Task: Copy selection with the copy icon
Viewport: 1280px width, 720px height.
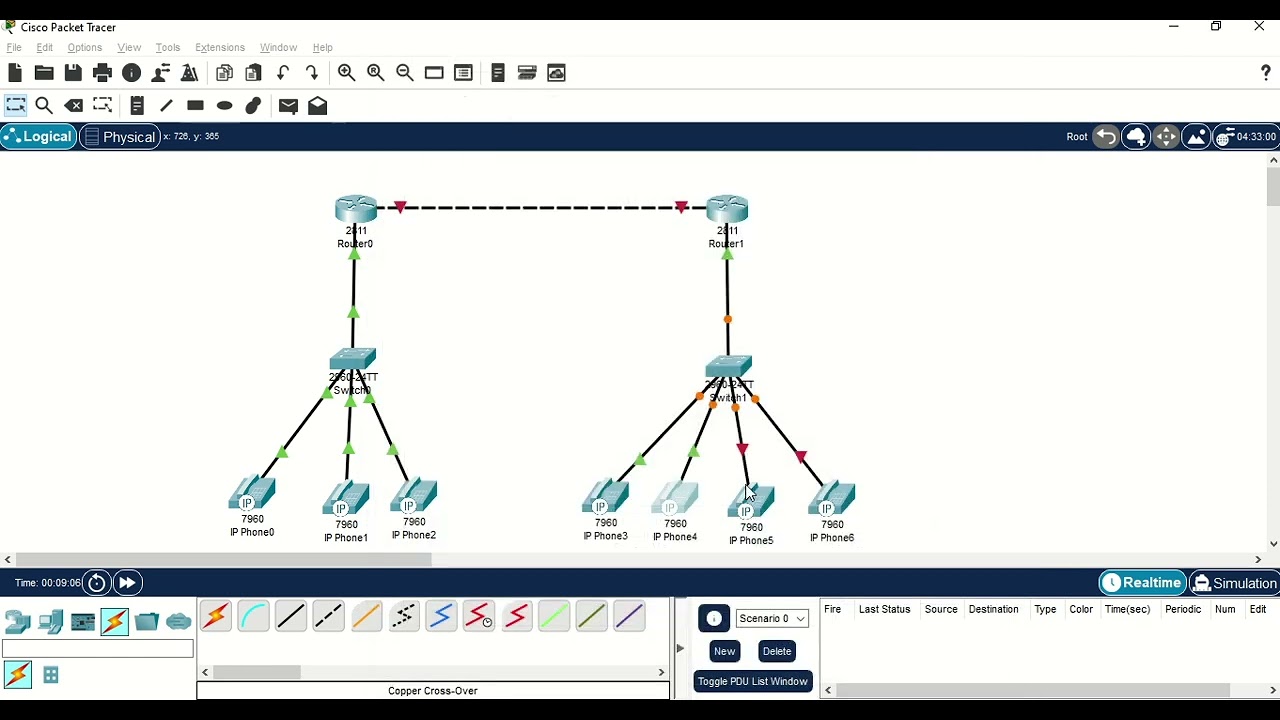Action: tap(225, 73)
